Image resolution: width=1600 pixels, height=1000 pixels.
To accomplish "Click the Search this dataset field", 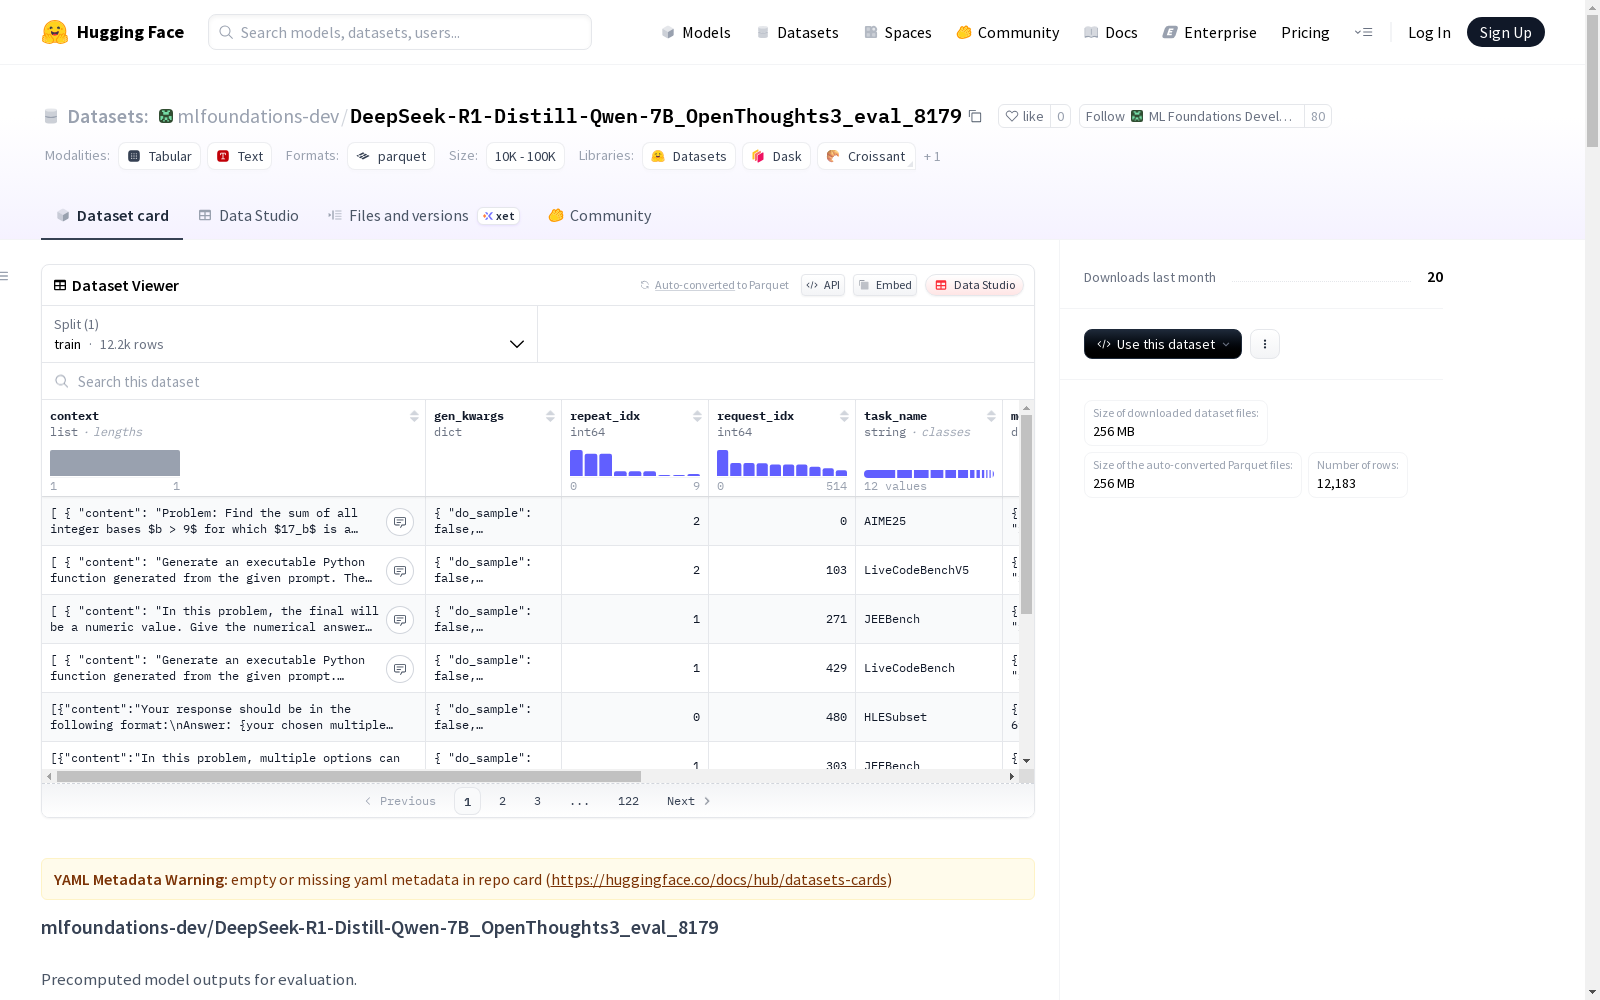I will 538,381.
